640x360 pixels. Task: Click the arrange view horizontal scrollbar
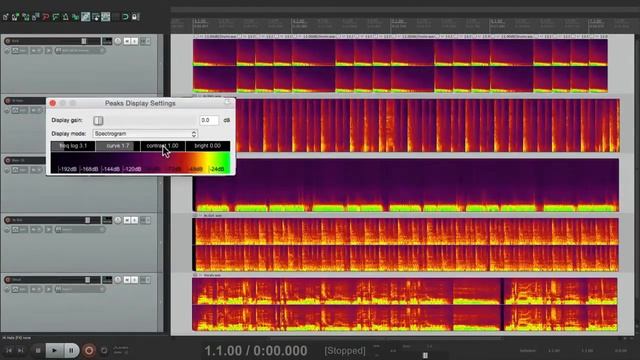pos(386,338)
